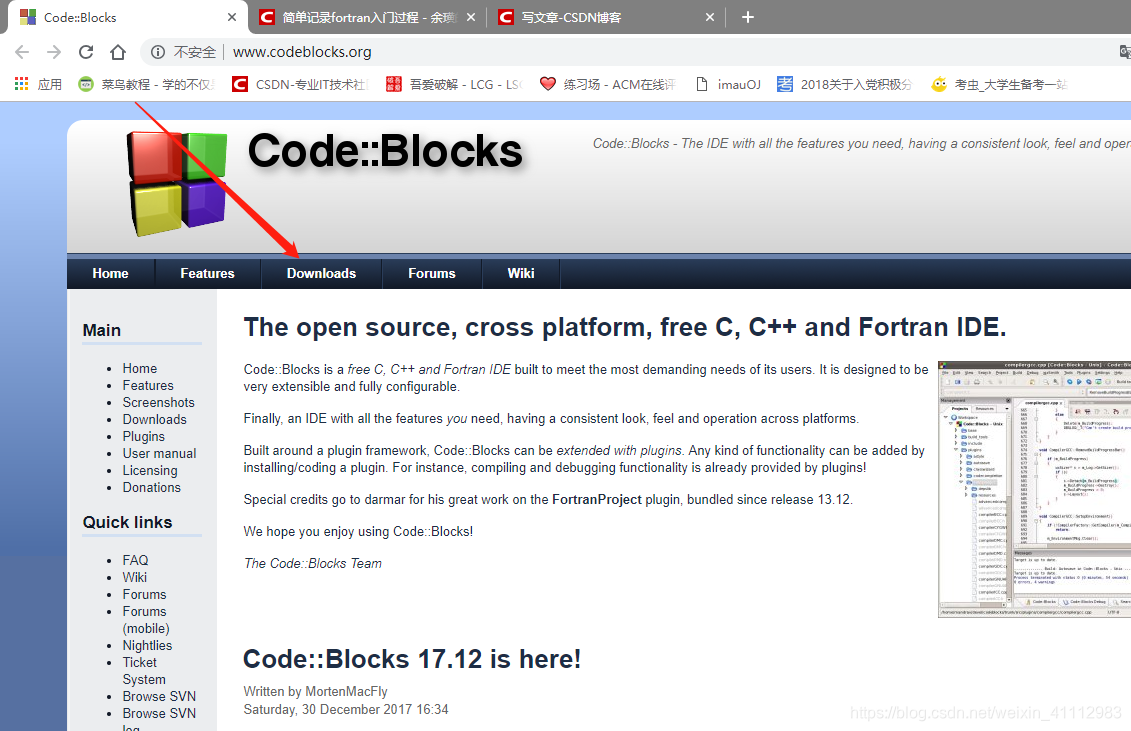
Task: Open the Wiki navigation entry
Action: (x=520, y=272)
